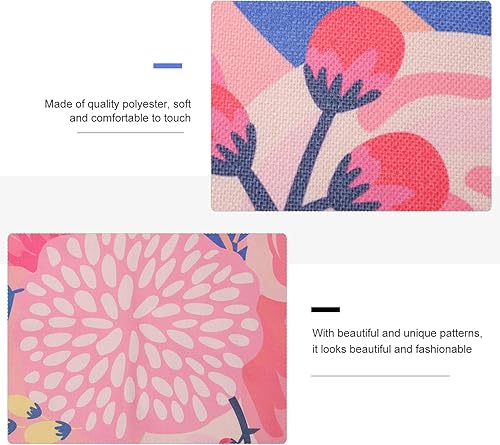The width and height of the screenshot is (500, 445).
Task: Click the lower red berry in fabric photo
Action: (400, 170)
